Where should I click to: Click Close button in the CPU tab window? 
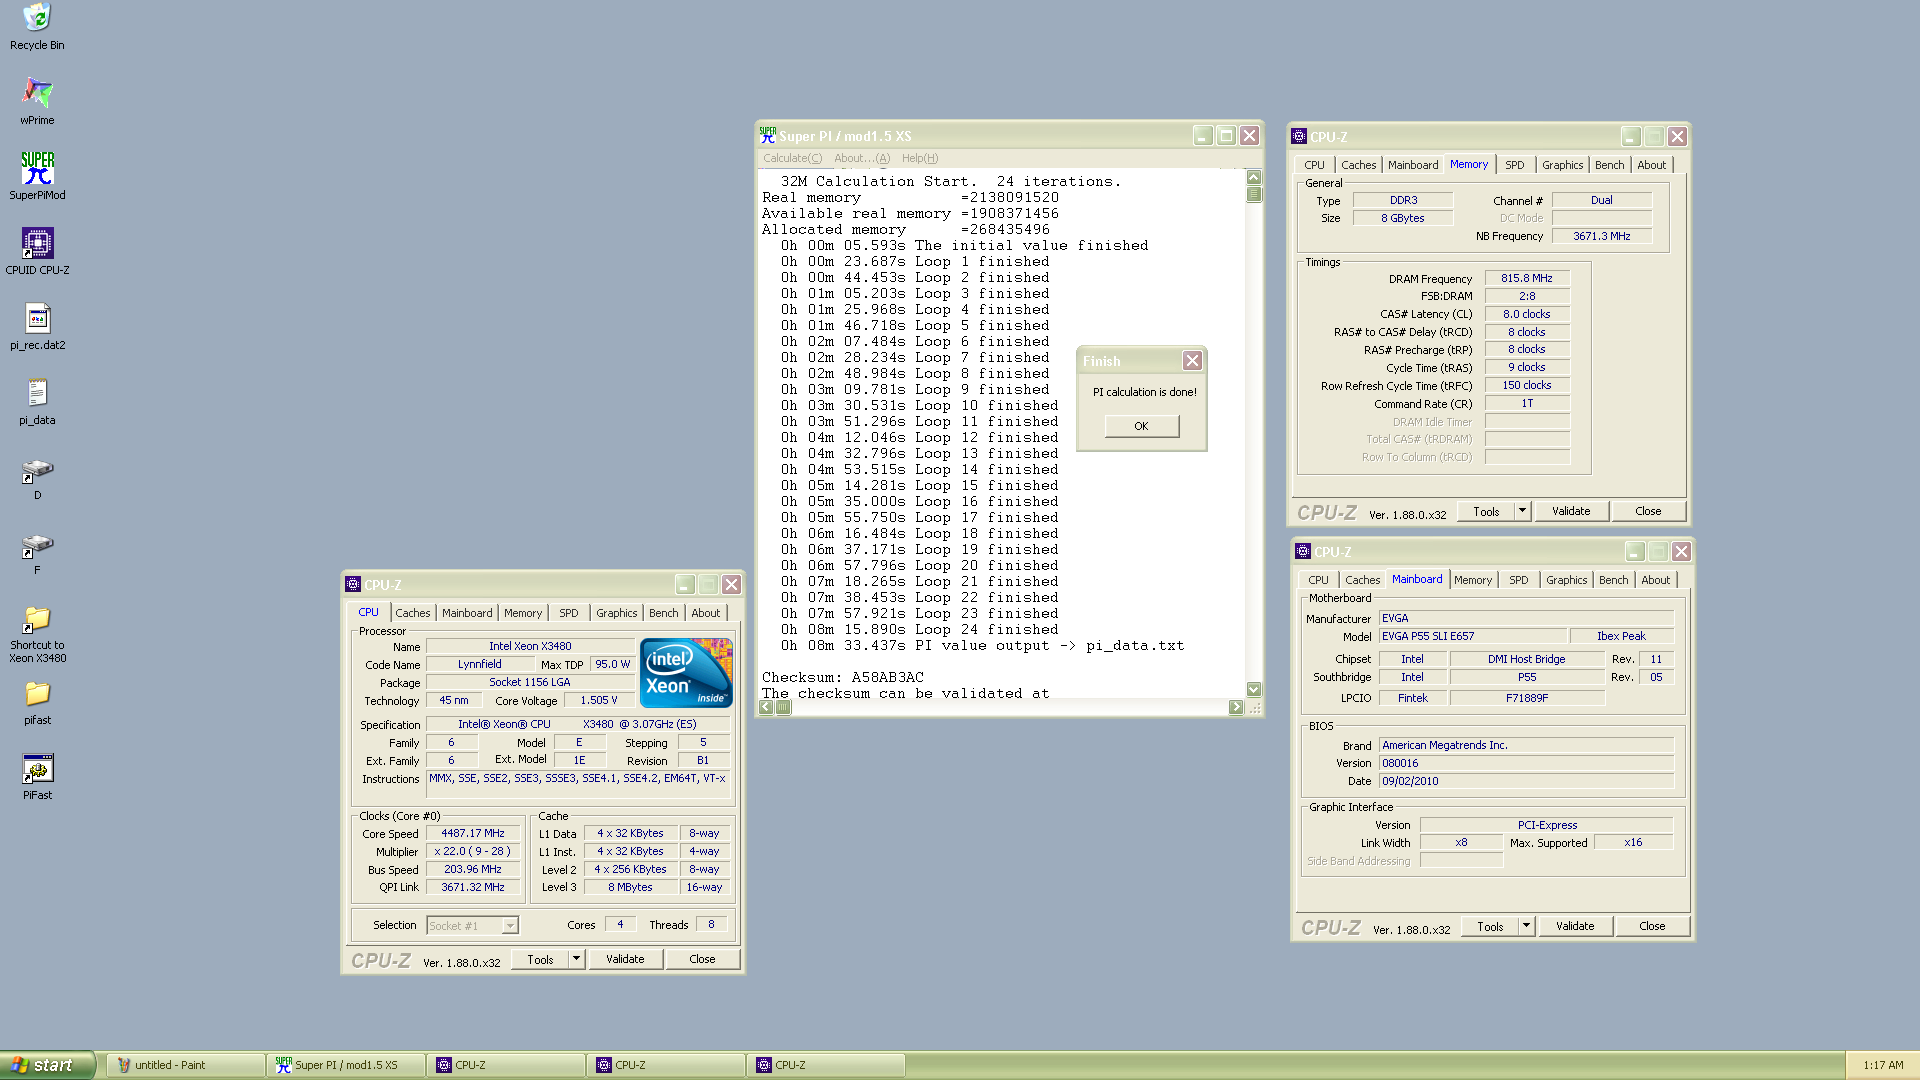click(702, 959)
